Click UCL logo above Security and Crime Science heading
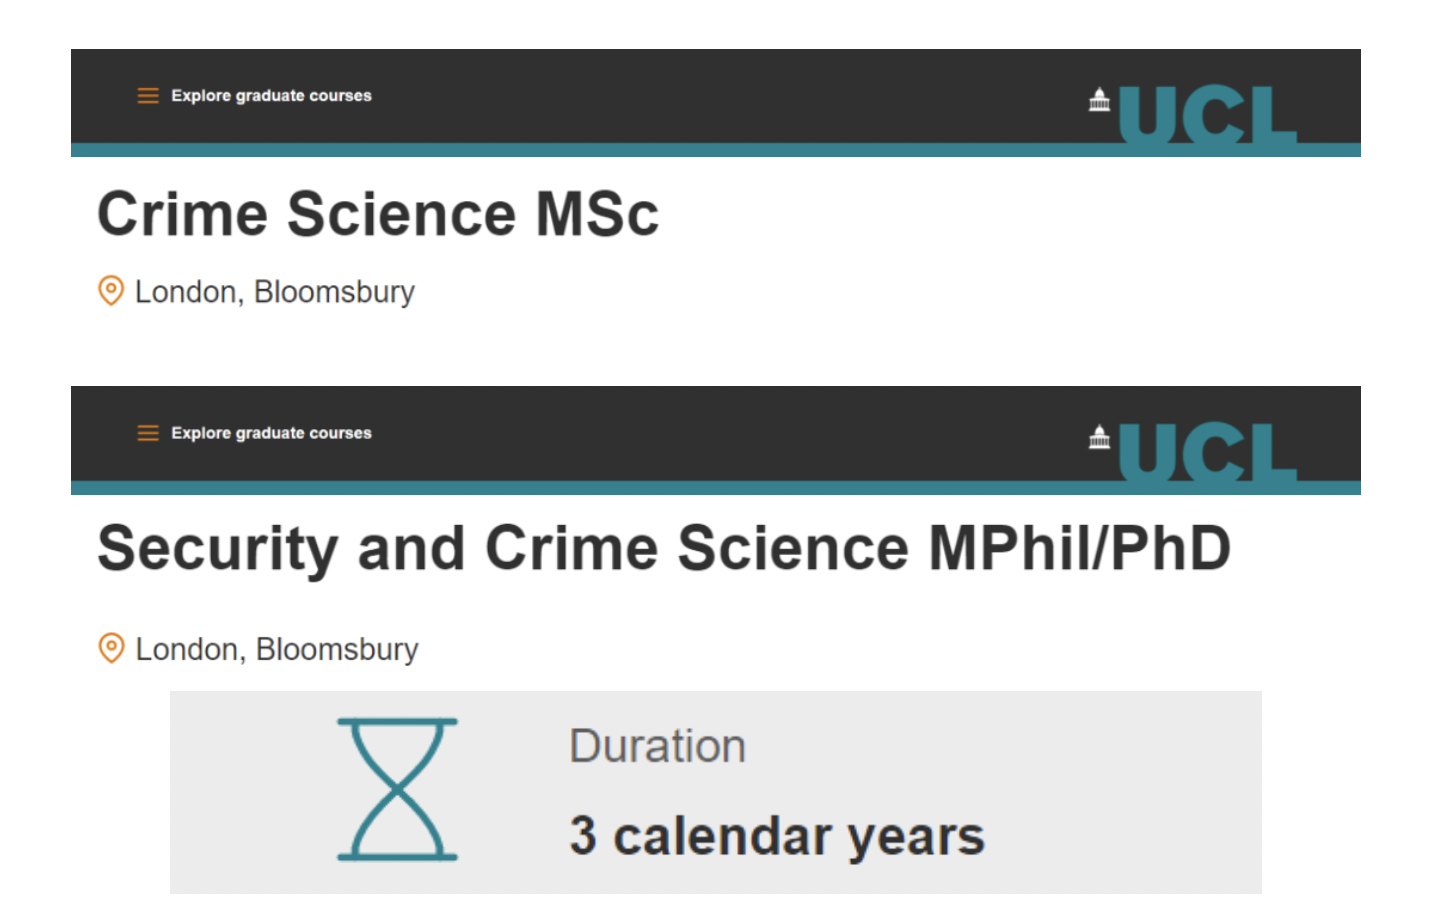The height and width of the screenshot is (908, 1430). point(1207,452)
